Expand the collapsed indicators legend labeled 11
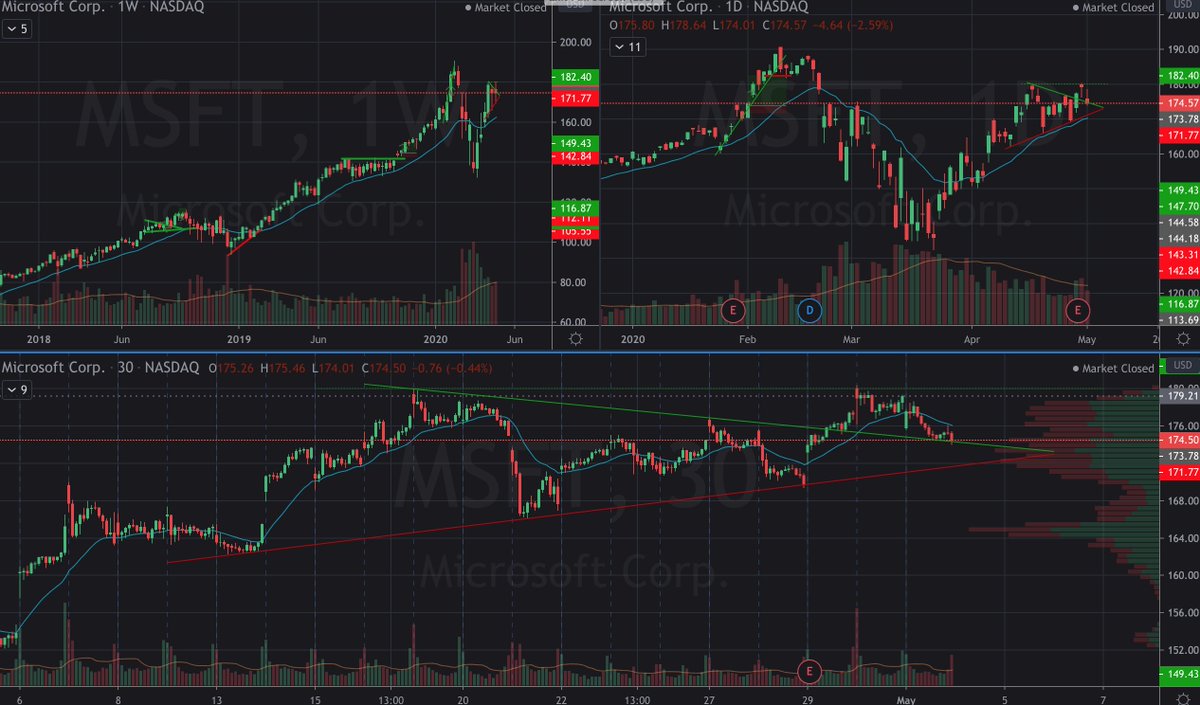The height and width of the screenshot is (705, 1200). pos(628,47)
